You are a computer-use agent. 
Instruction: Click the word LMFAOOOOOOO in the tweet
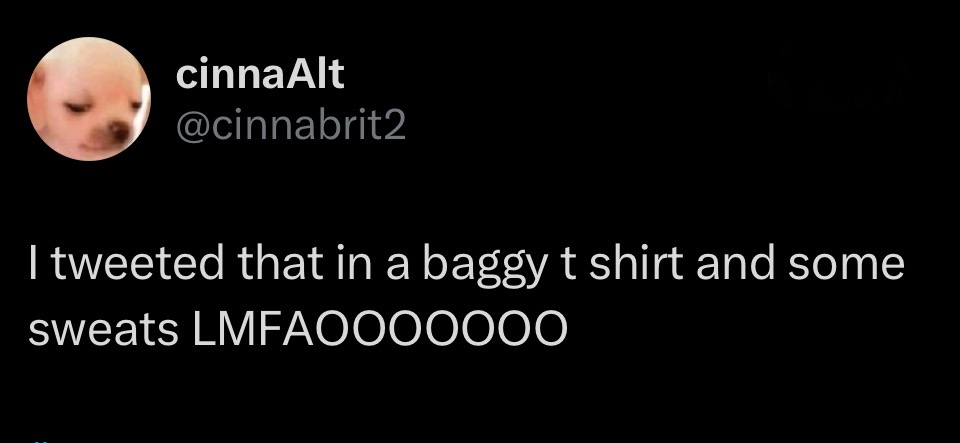coord(380,330)
